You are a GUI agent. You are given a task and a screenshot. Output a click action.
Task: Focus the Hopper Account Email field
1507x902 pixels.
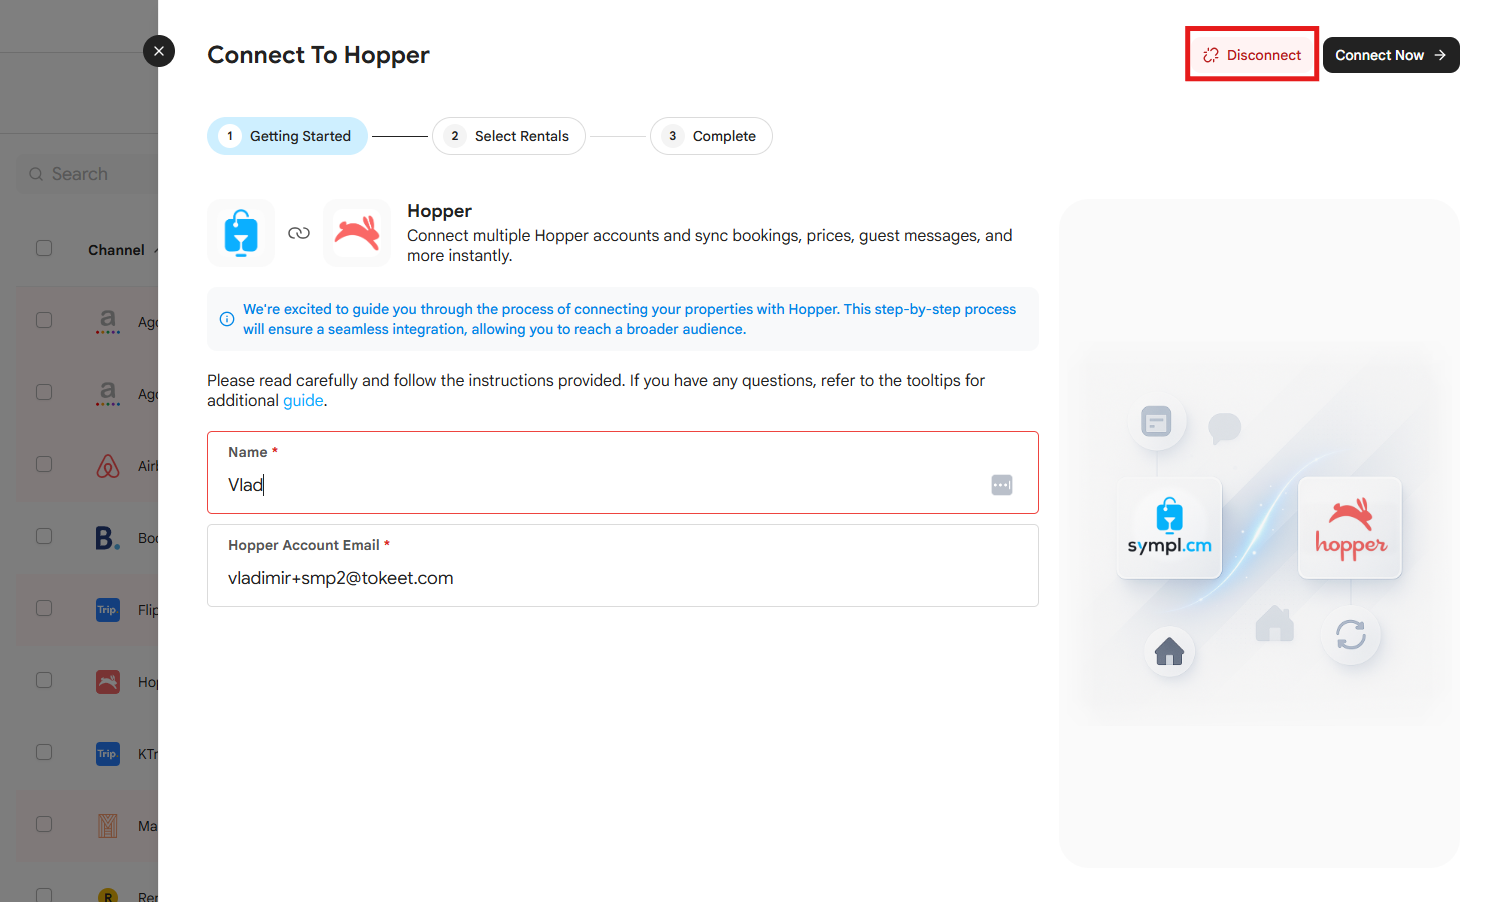pyautogui.click(x=623, y=565)
